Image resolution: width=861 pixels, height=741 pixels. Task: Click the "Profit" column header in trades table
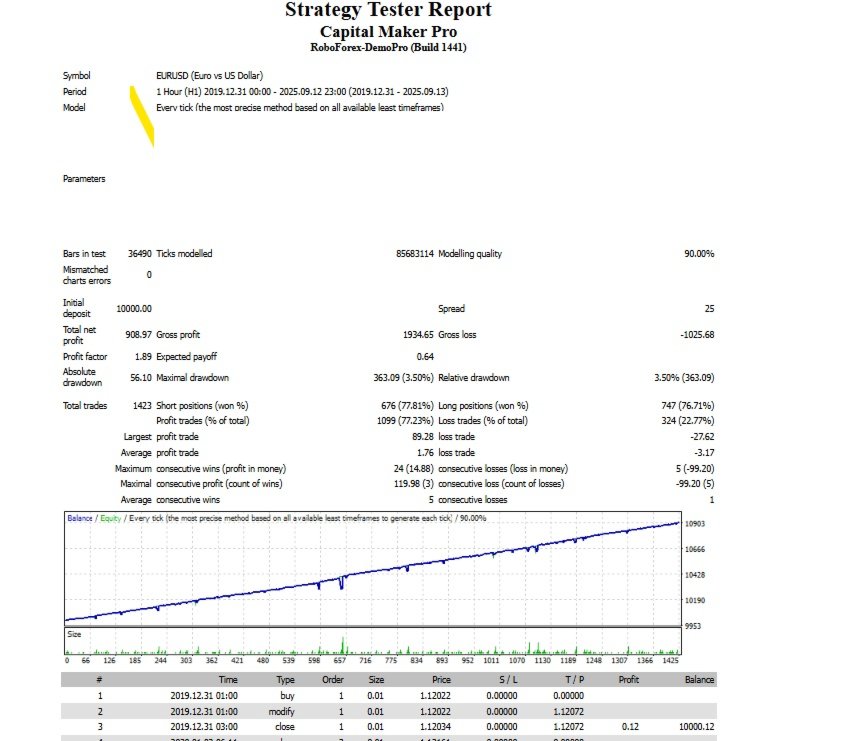(x=629, y=679)
